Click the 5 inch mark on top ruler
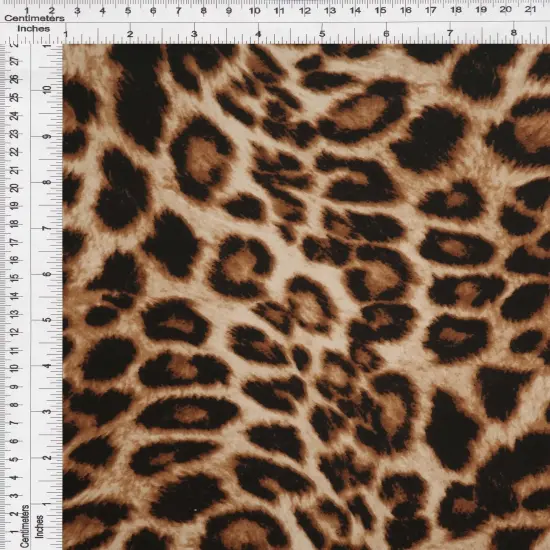Viewport: 550px width, 550px height. [x=322, y=34]
